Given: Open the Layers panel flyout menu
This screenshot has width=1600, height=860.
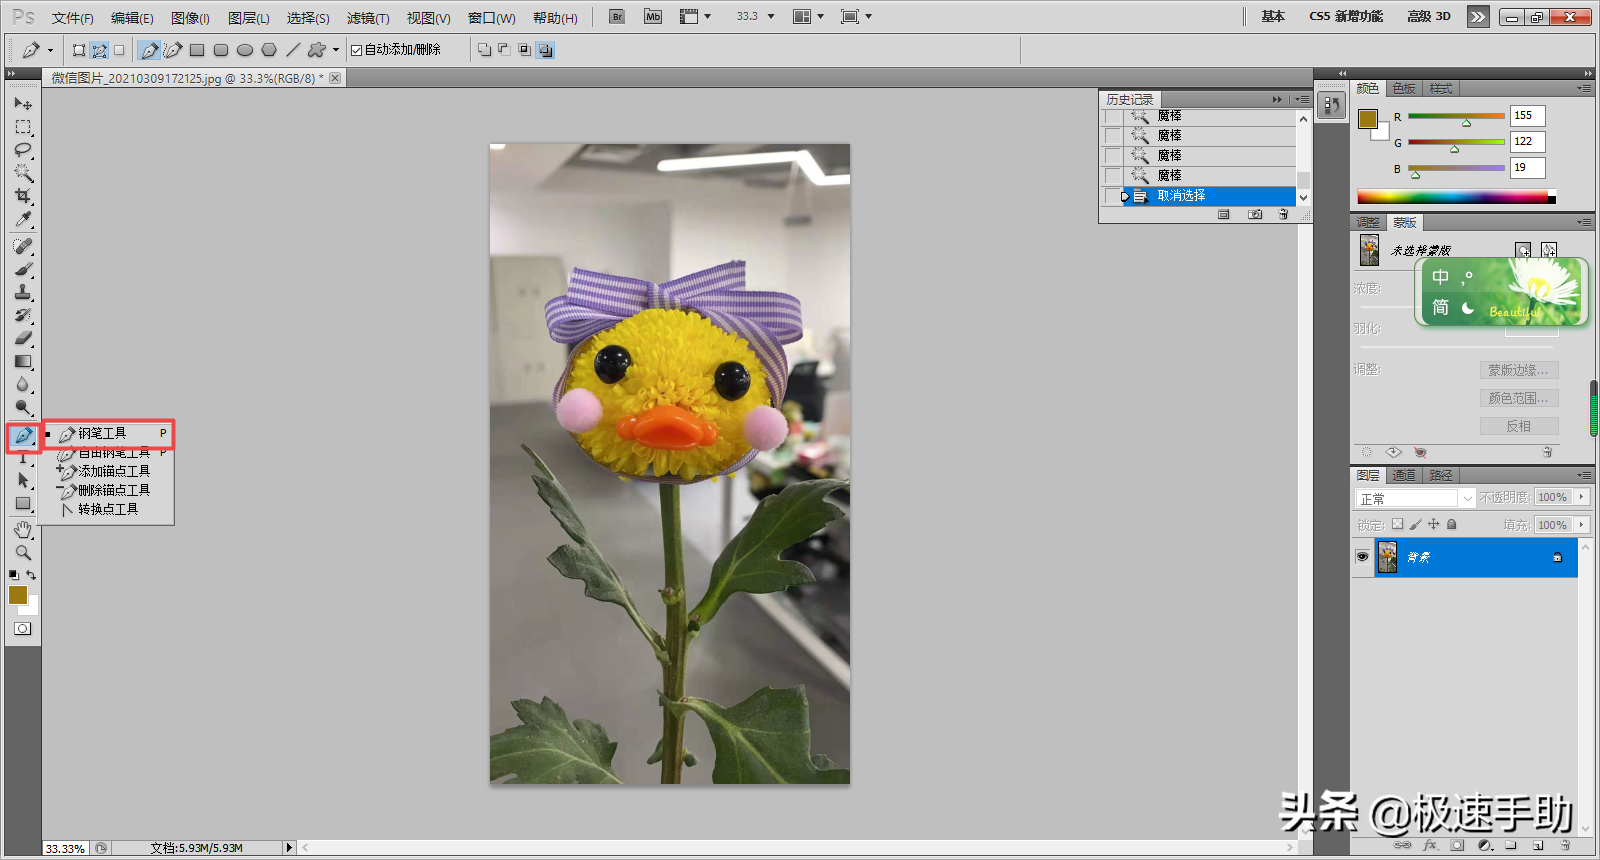Looking at the screenshot, I should pos(1584,476).
